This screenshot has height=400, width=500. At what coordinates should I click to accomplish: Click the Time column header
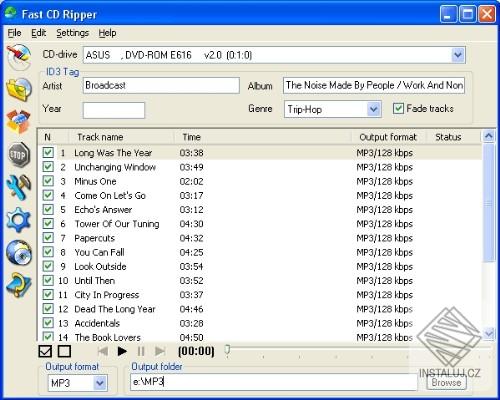point(263,137)
